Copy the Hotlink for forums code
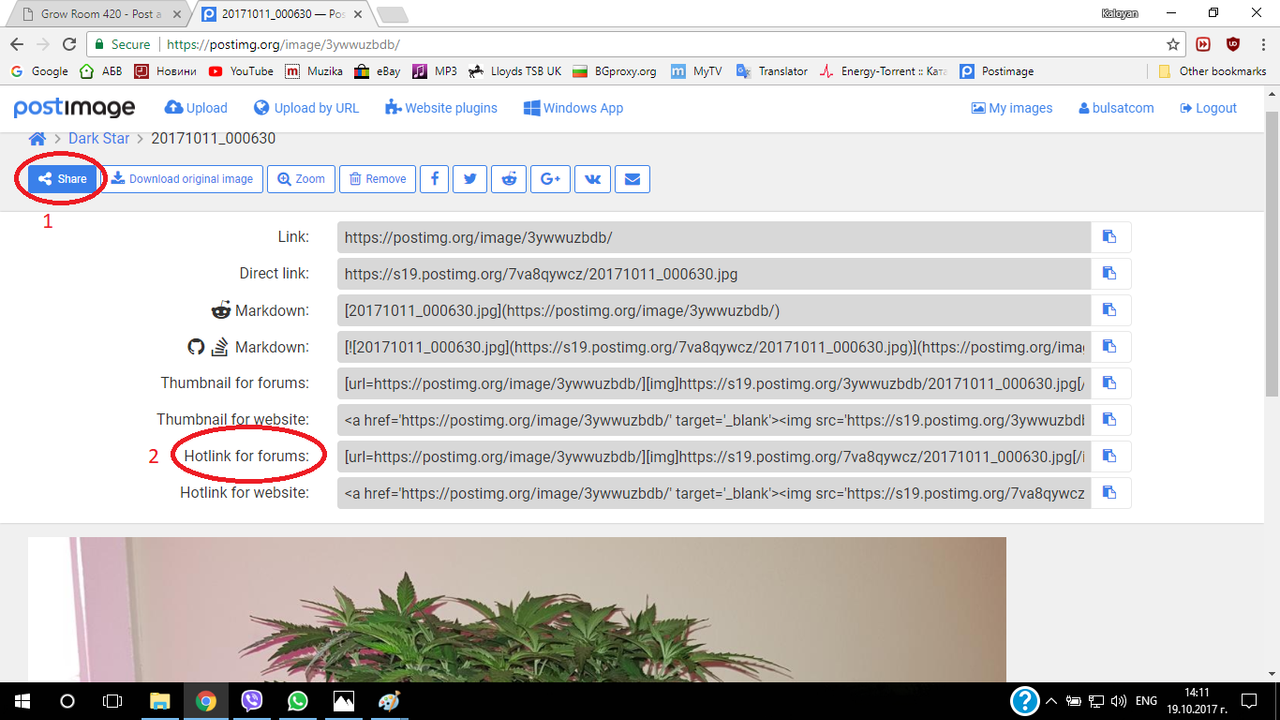Screen dimensions: 1280x720 1109,456
